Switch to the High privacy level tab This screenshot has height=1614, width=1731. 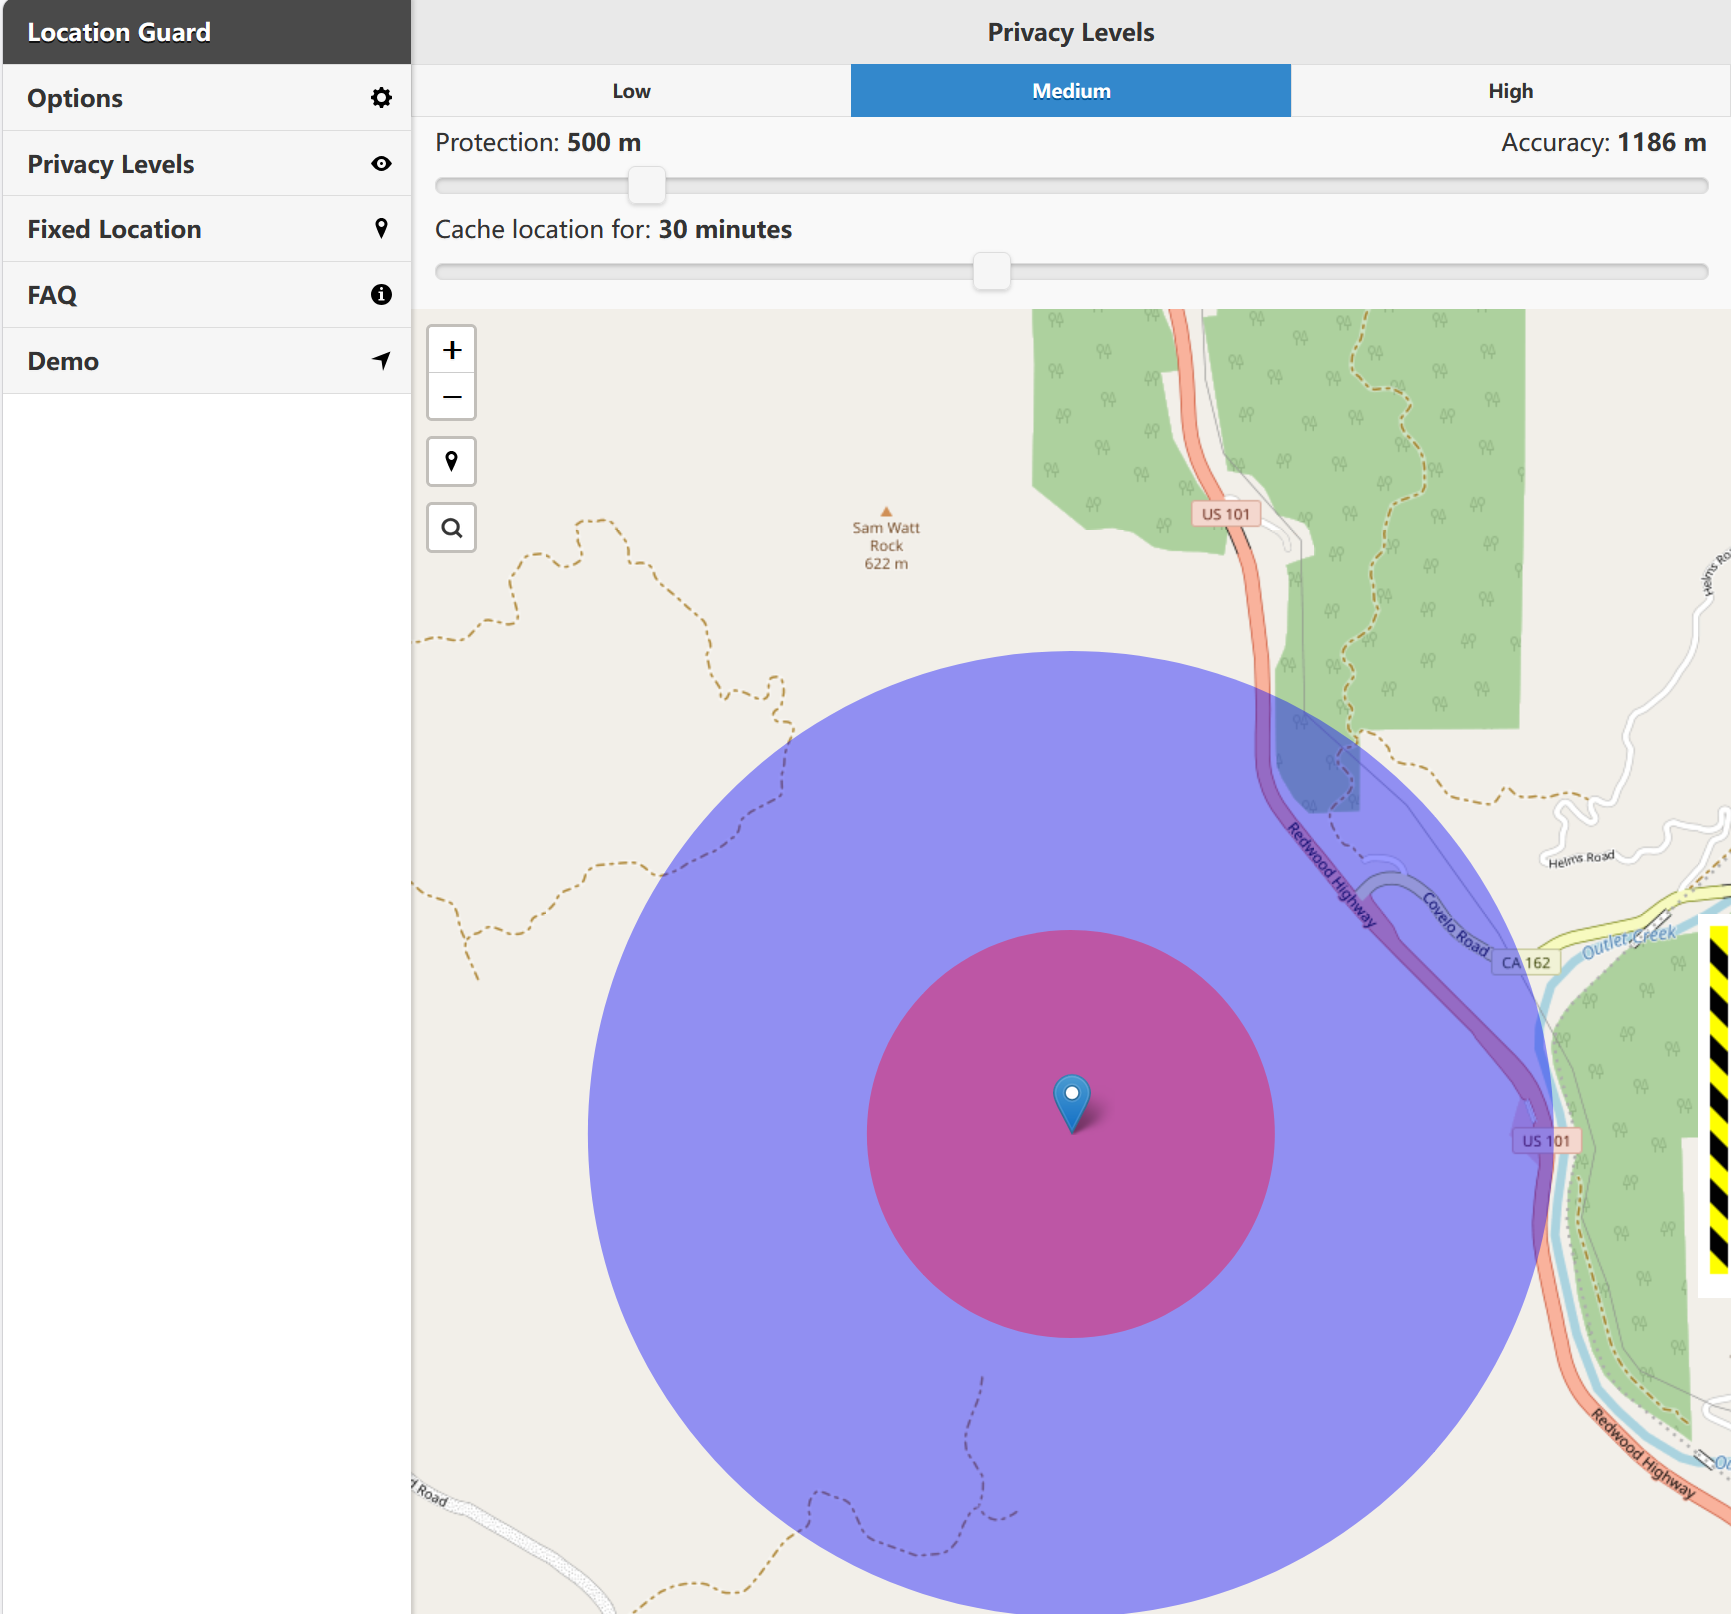coord(1510,90)
